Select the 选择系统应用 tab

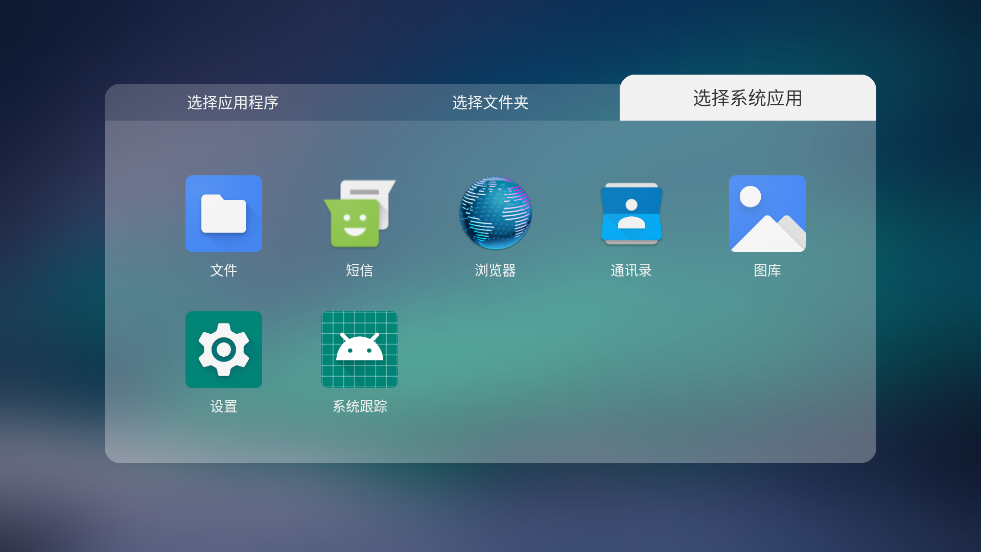pos(748,98)
